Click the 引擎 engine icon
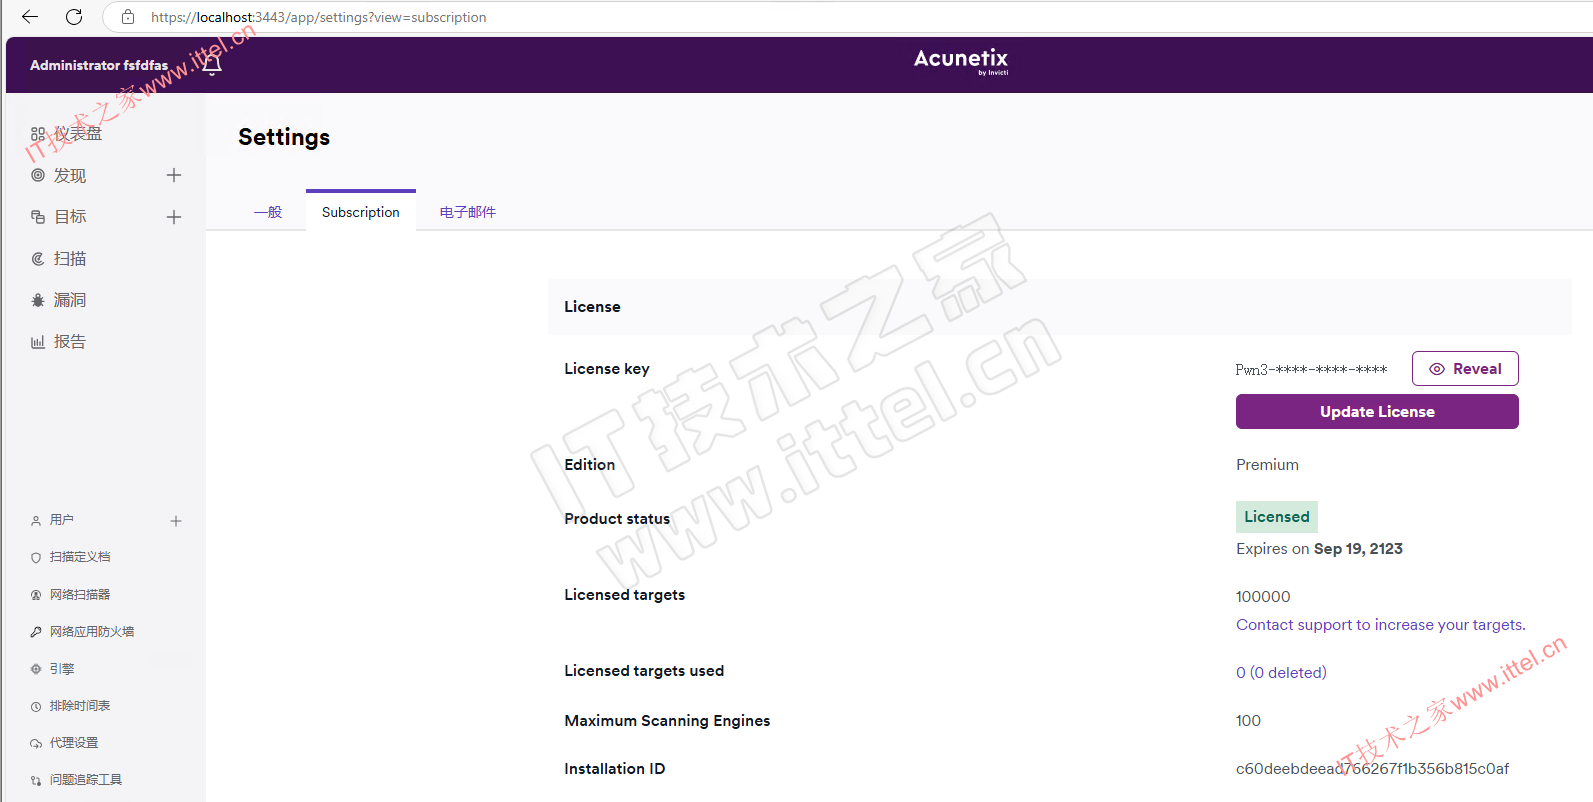The height and width of the screenshot is (802, 1593). pos(36,669)
